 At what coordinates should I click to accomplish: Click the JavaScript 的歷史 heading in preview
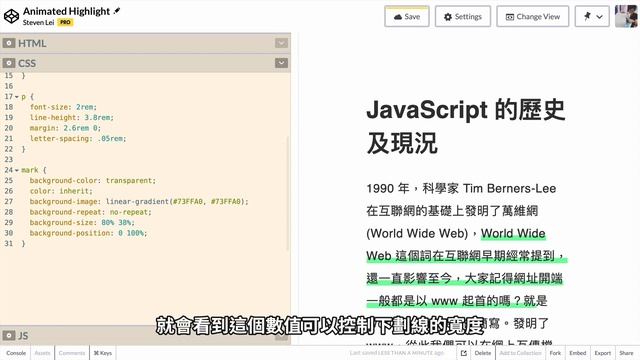click(465, 126)
